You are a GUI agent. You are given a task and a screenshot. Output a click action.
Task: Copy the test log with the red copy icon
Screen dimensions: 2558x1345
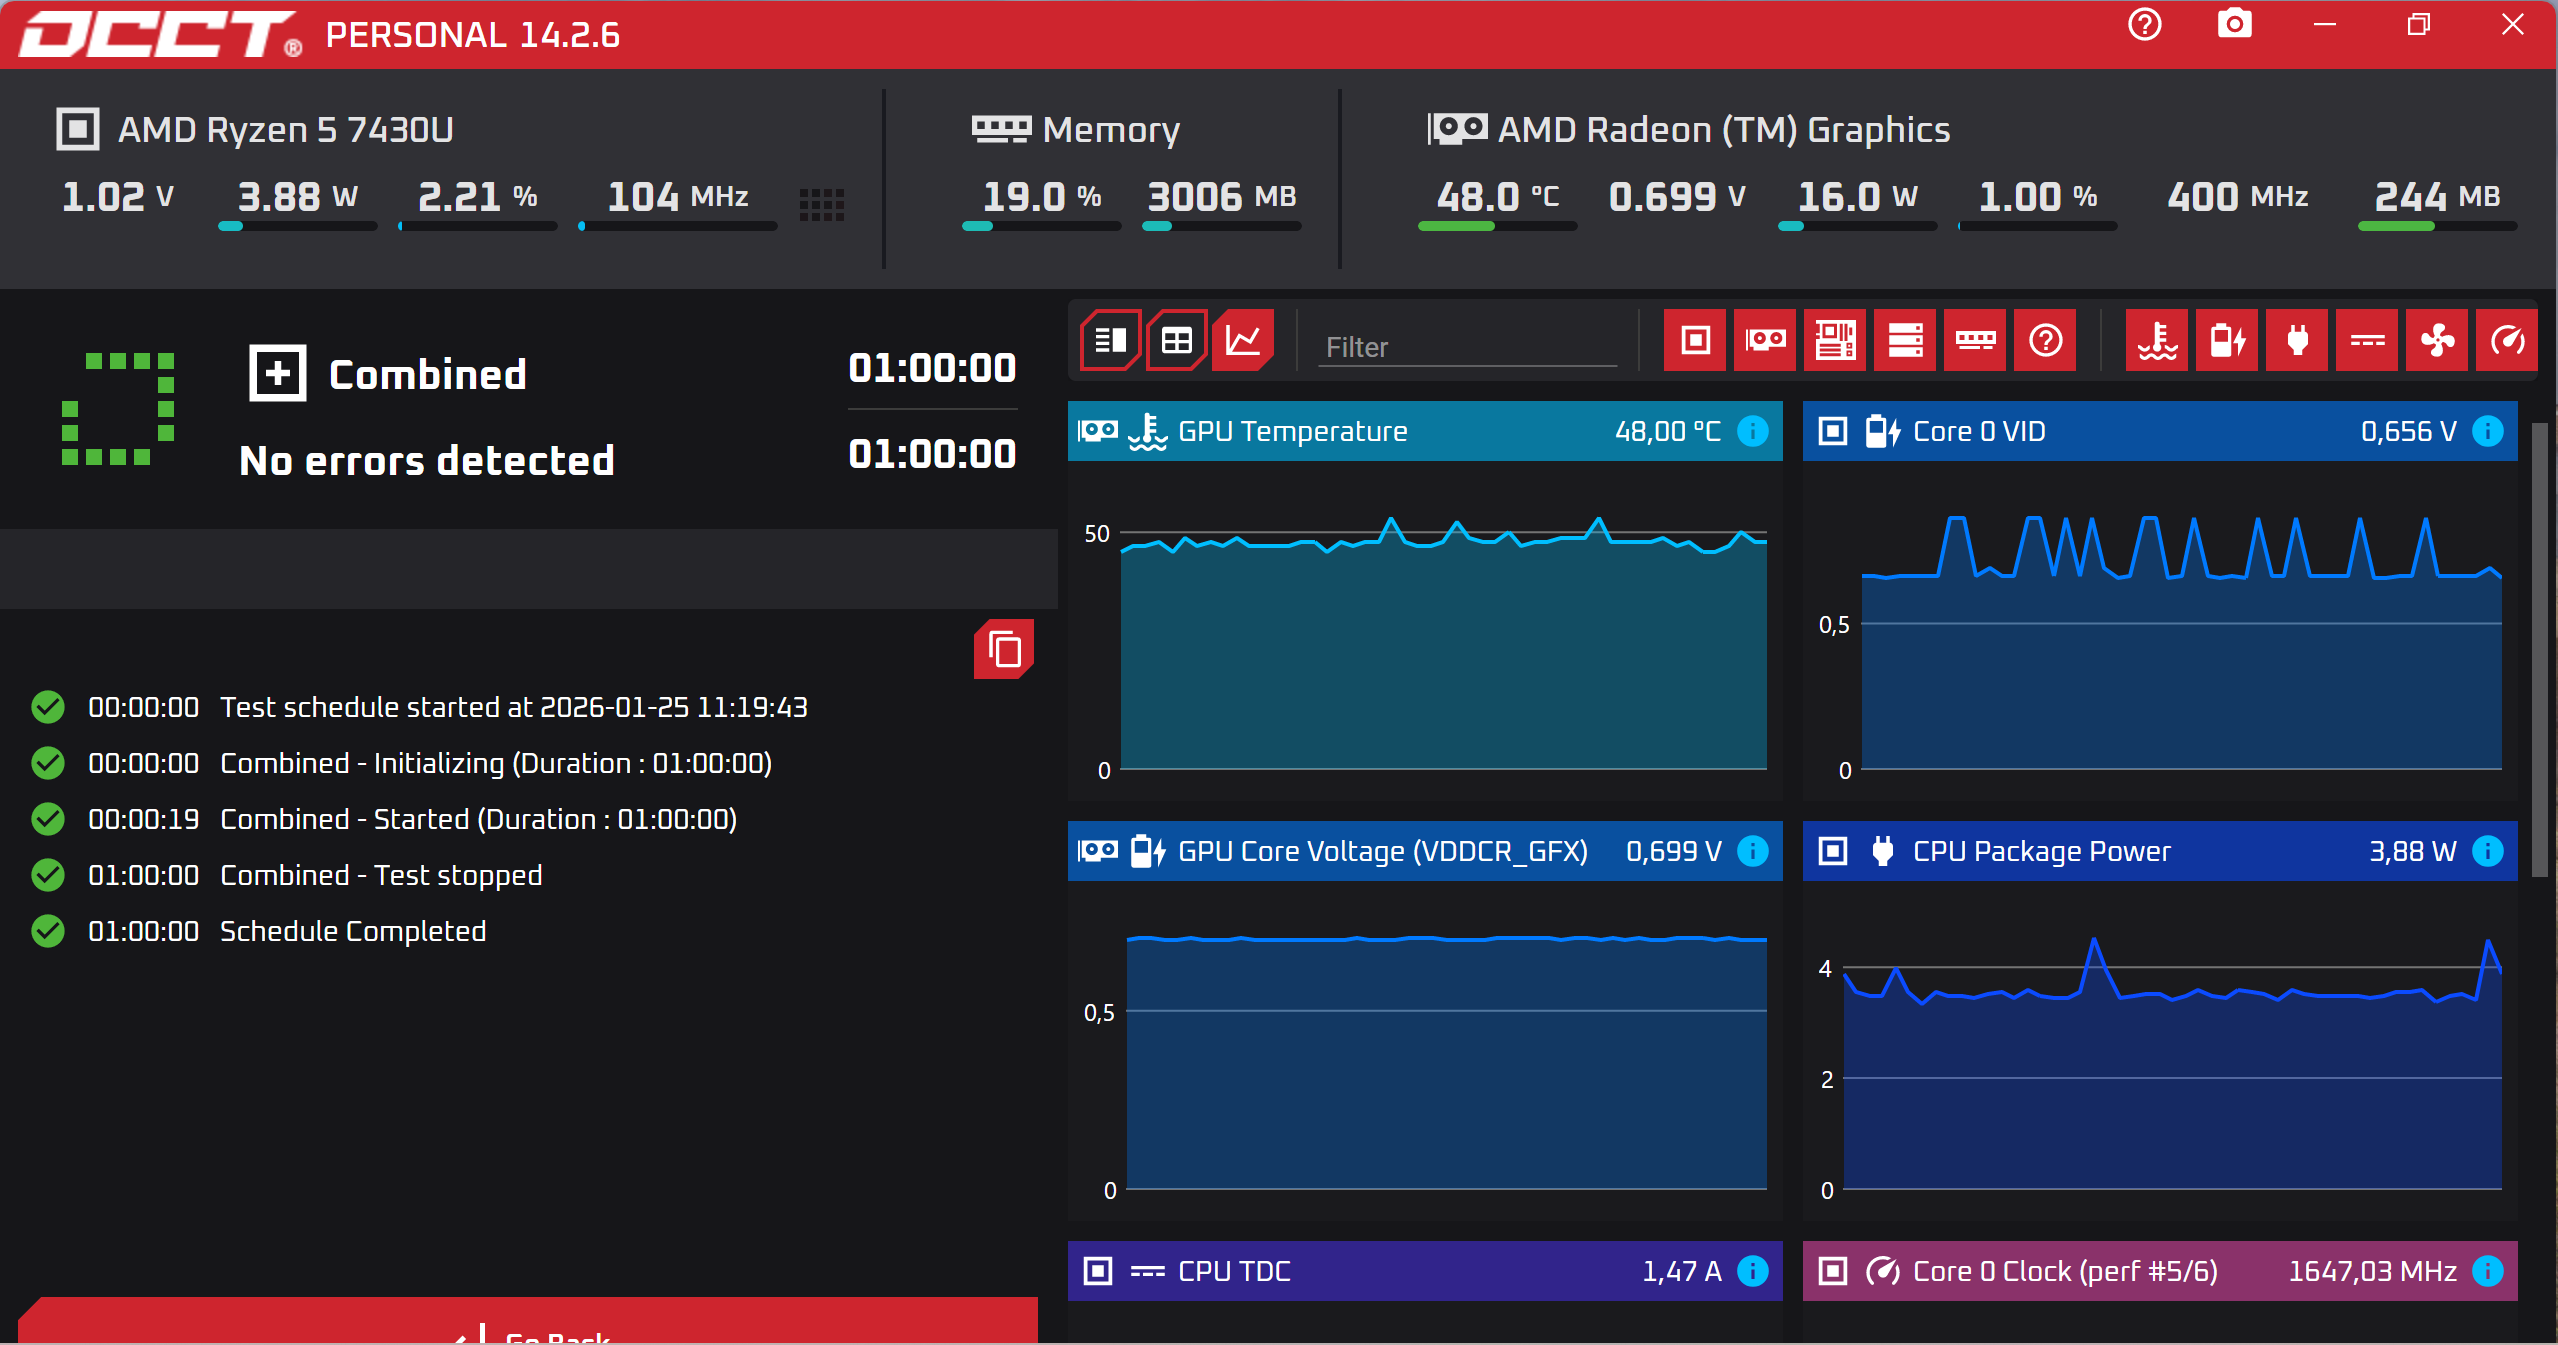(1004, 650)
